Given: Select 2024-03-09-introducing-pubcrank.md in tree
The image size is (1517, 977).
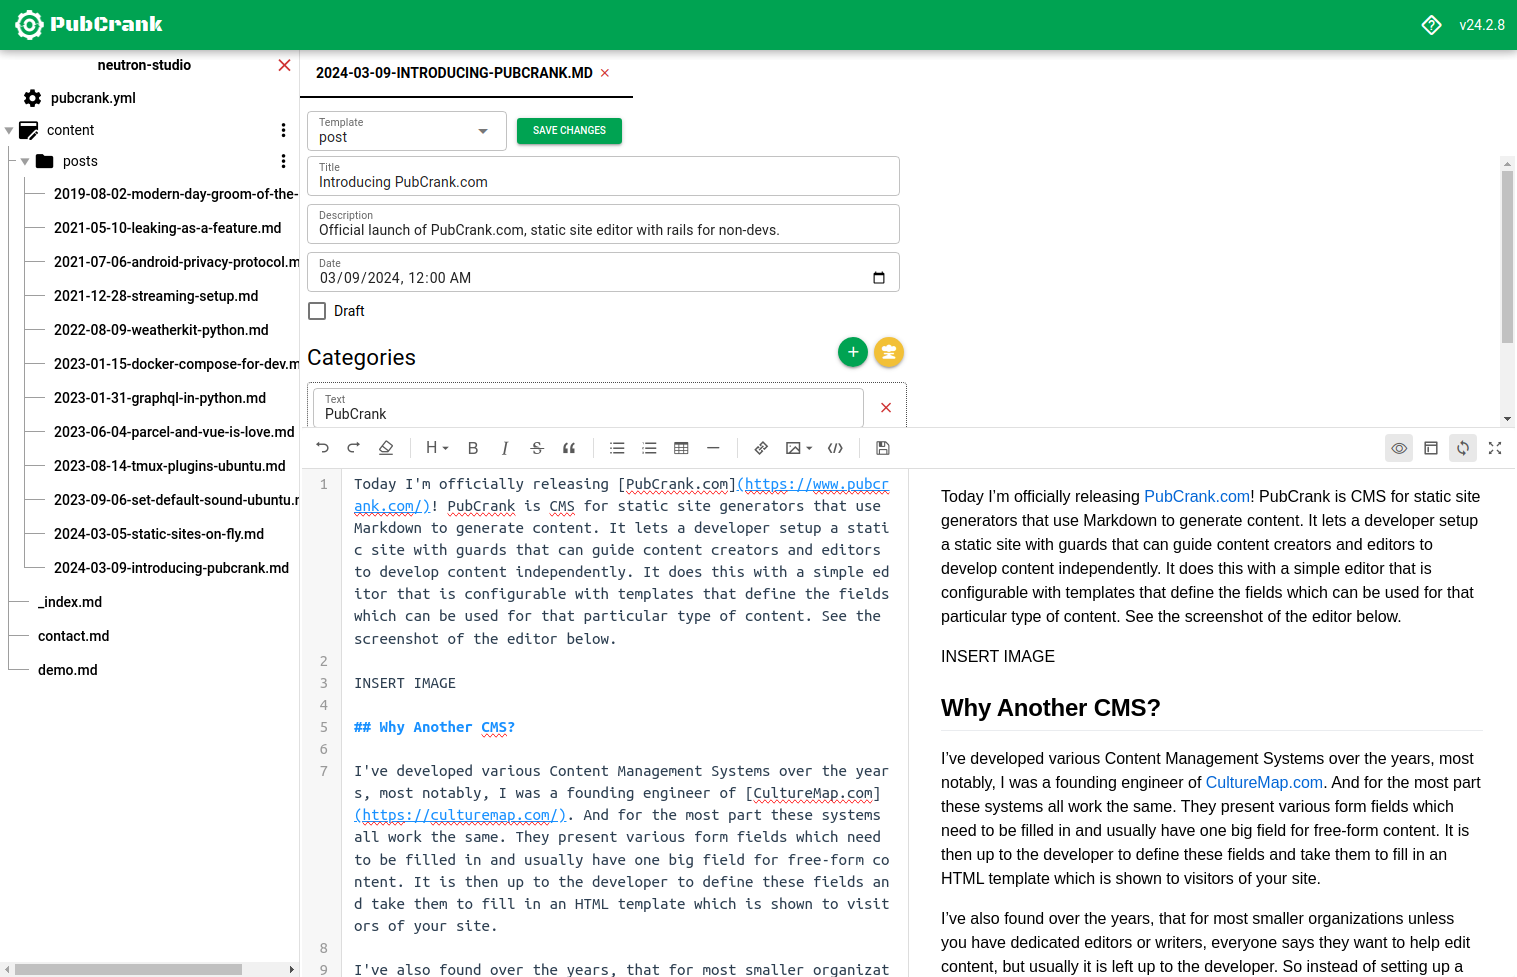Looking at the screenshot, I should tap(171, 568).
